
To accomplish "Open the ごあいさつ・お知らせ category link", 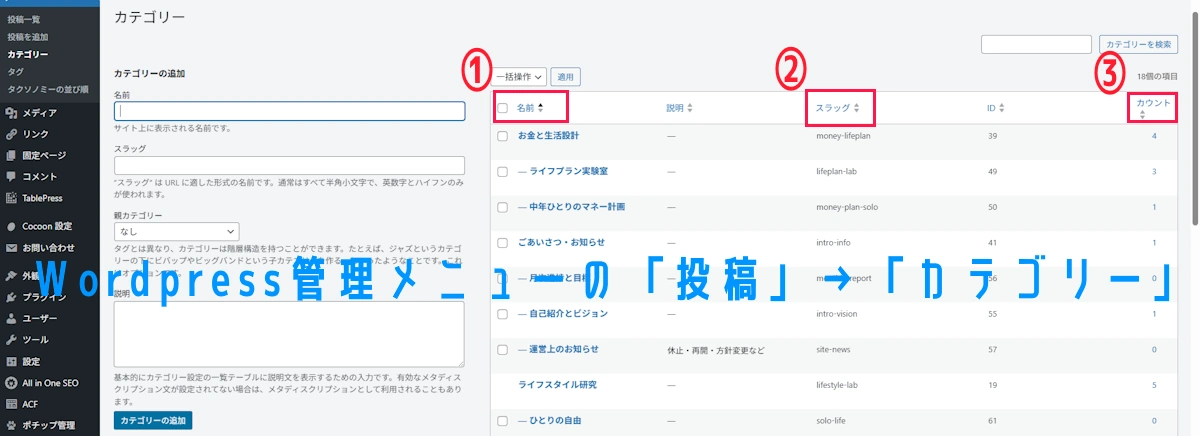I will 561,242.
